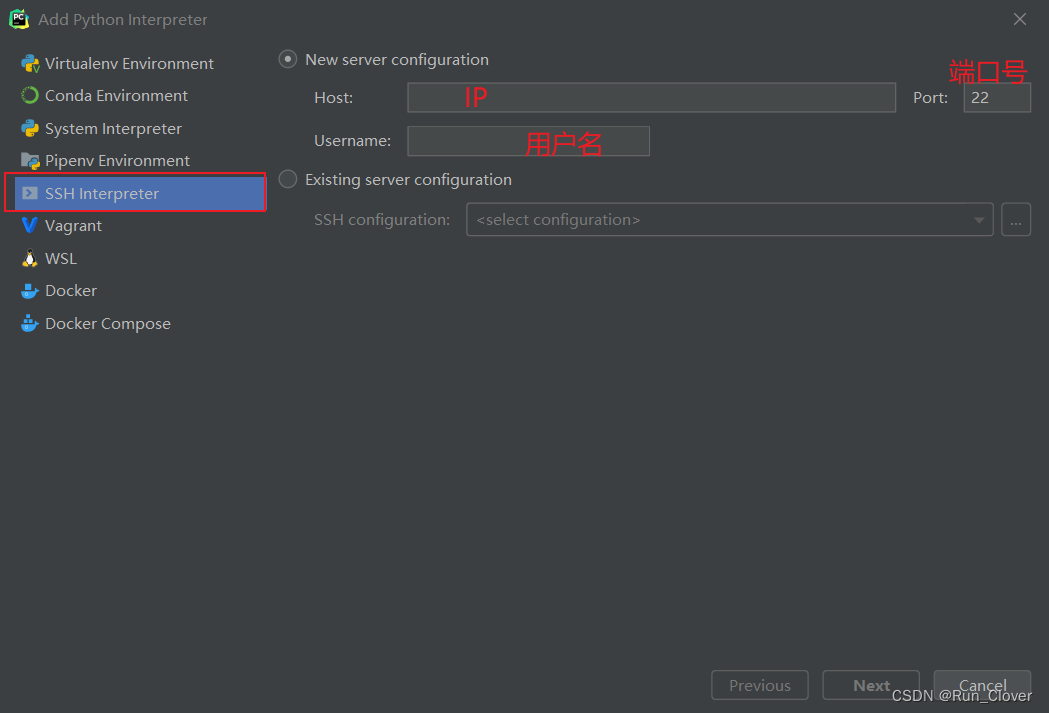Click the System Interpreter python icon
This screenshot has width=1049, height=713.
coord(30,128)
